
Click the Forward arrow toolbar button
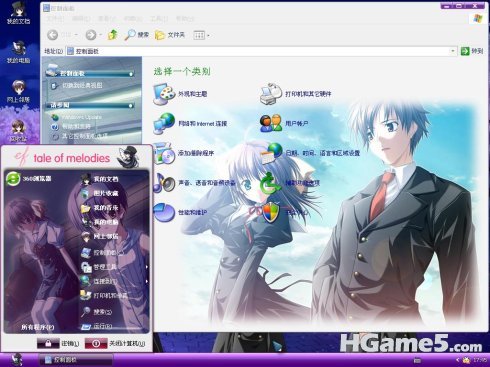tap(91, 35)
